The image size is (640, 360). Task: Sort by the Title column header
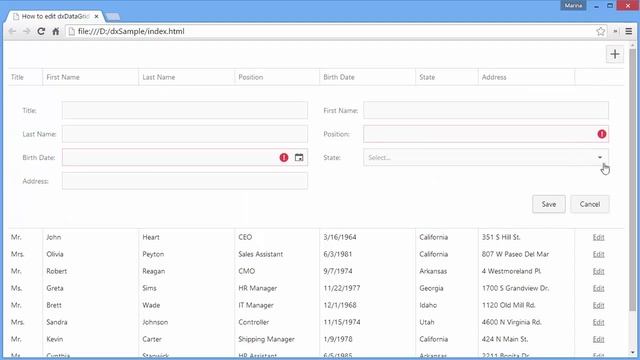(x=25, y=77)
